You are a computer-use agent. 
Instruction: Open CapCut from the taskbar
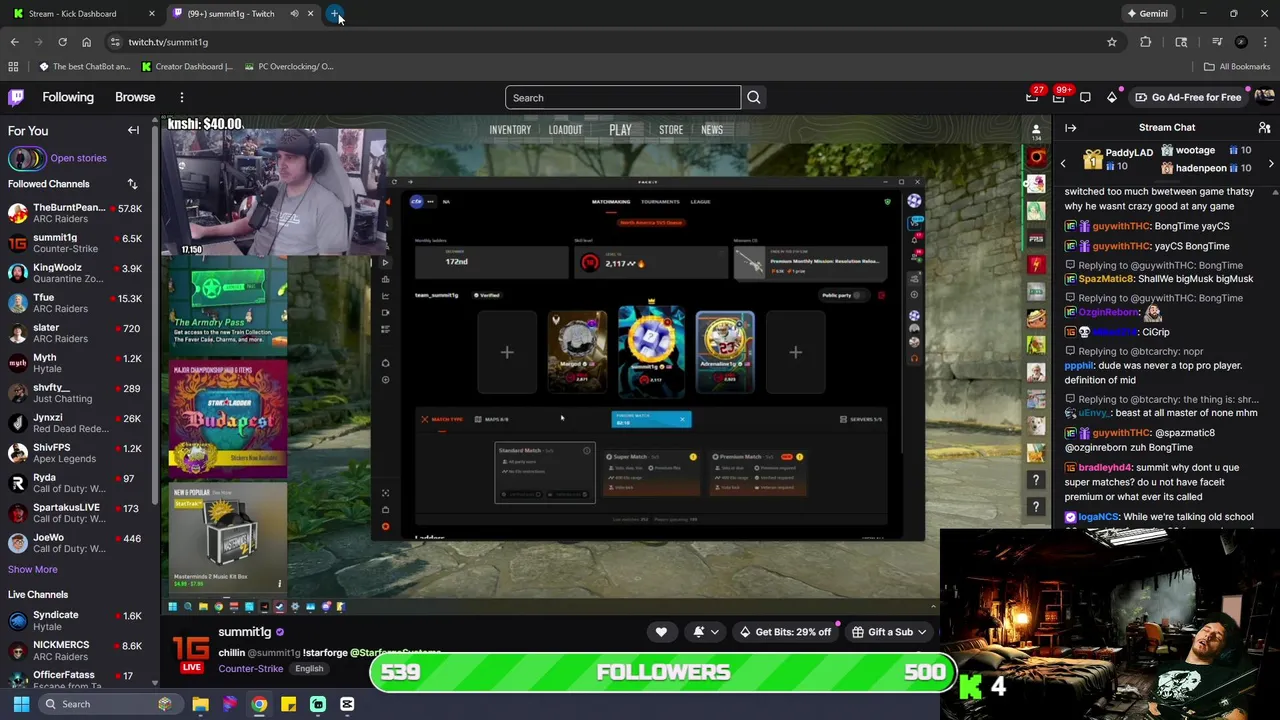[x=347, y=704]
